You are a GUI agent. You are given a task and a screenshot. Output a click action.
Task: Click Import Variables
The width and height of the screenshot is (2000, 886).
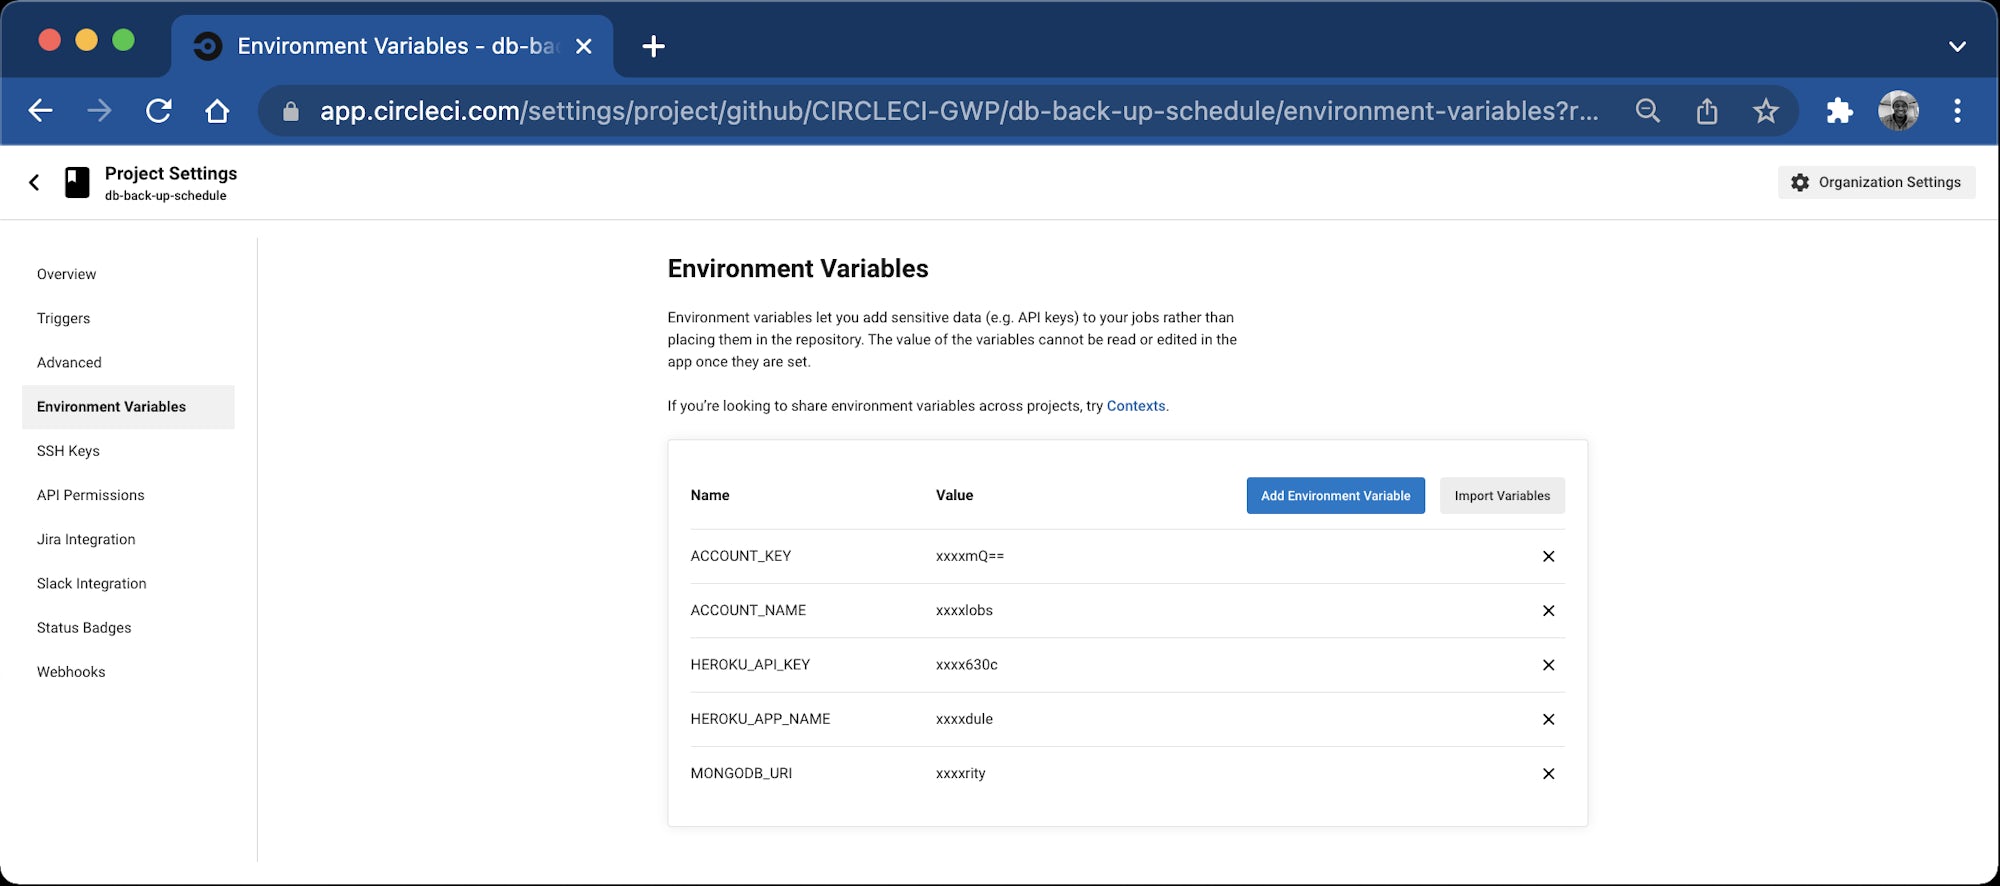coord(1502,496)
